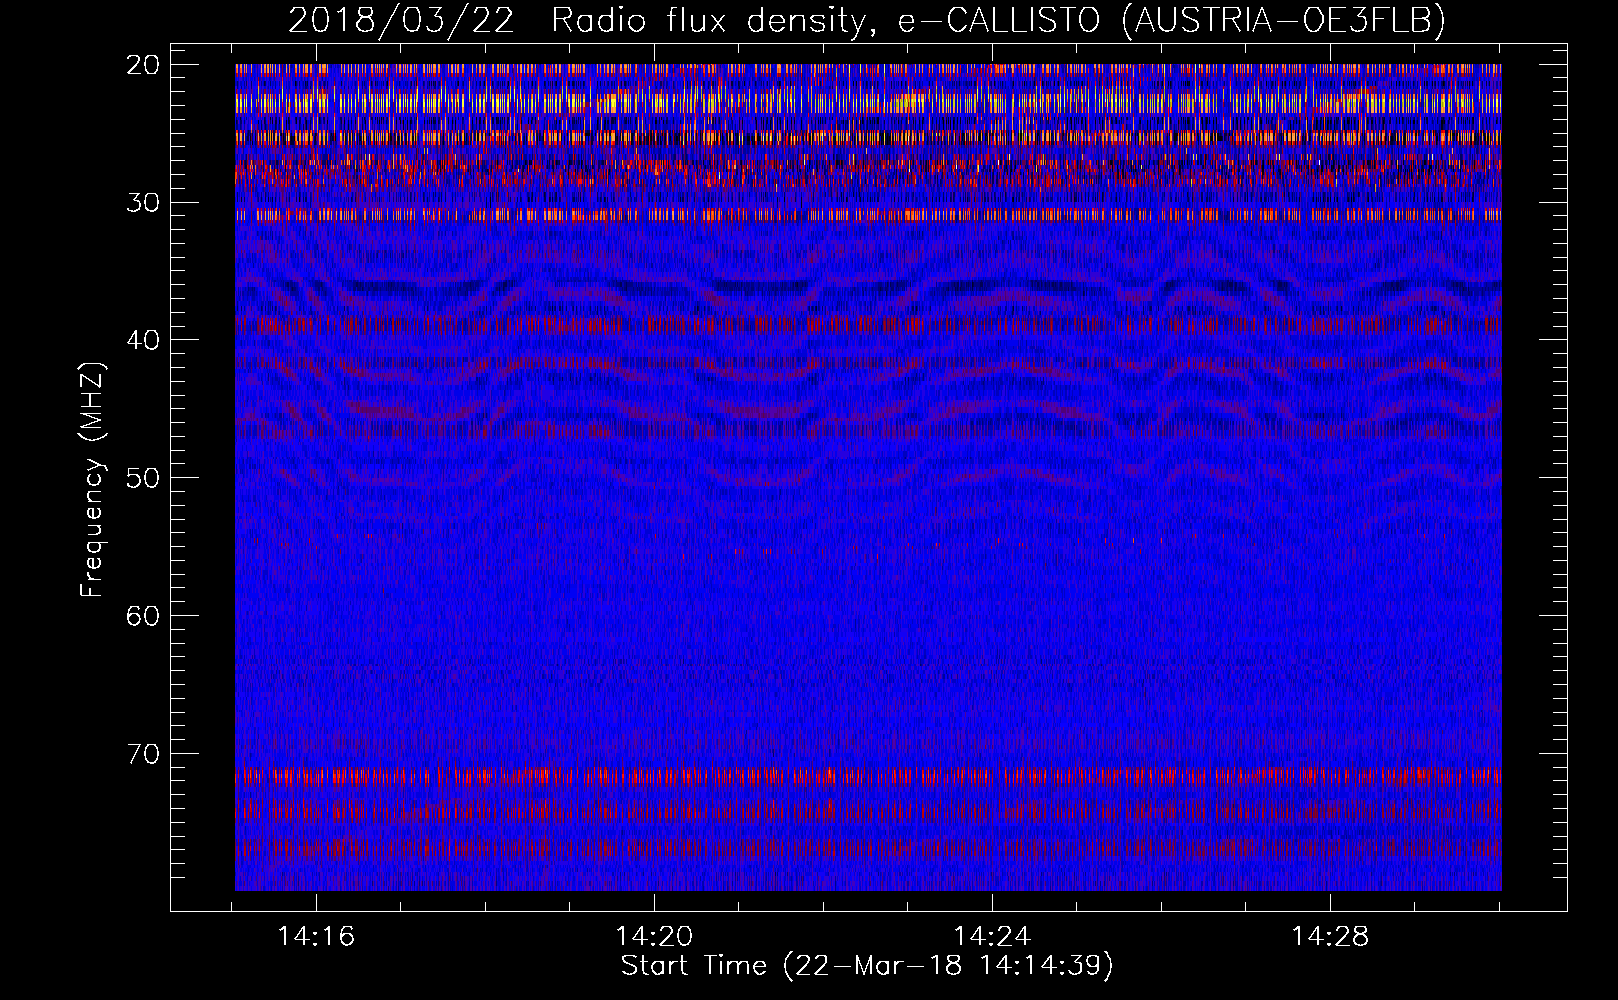Click the time tick label '14:20'

tap(654, 936)
